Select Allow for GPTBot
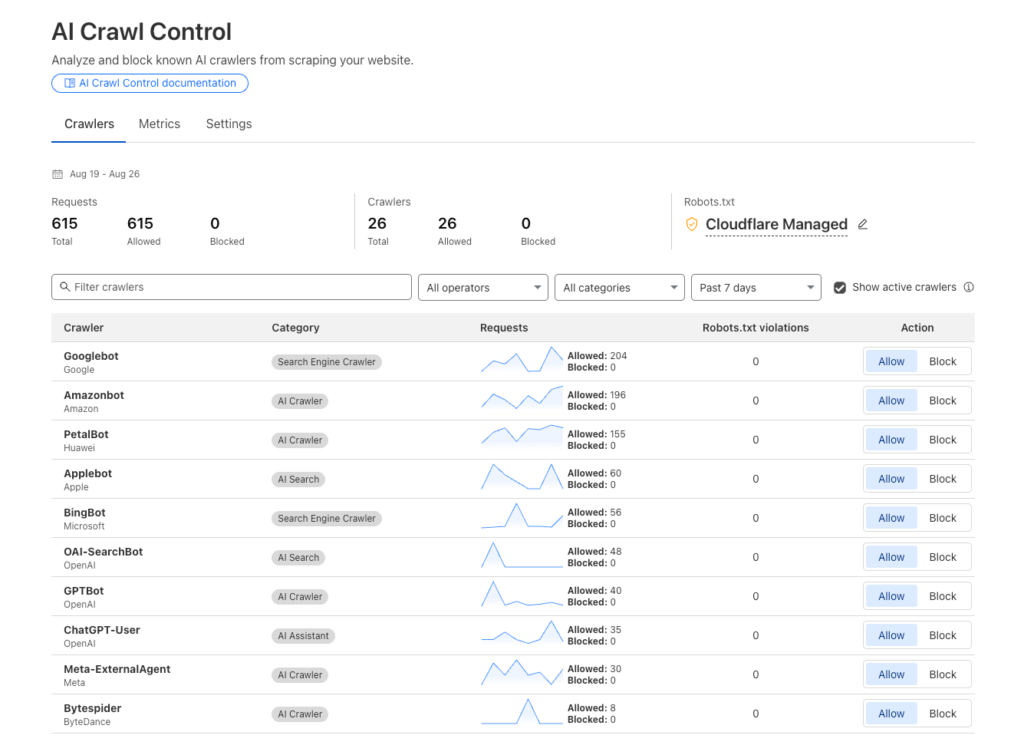Screen dimensions: 1024x755 tap(891, 596)
